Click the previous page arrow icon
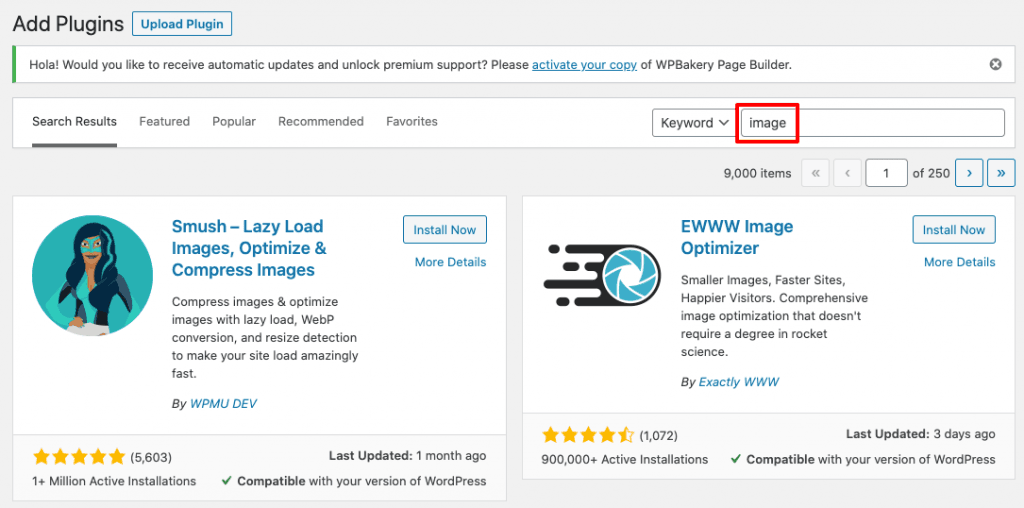 [x=847, y=173]
